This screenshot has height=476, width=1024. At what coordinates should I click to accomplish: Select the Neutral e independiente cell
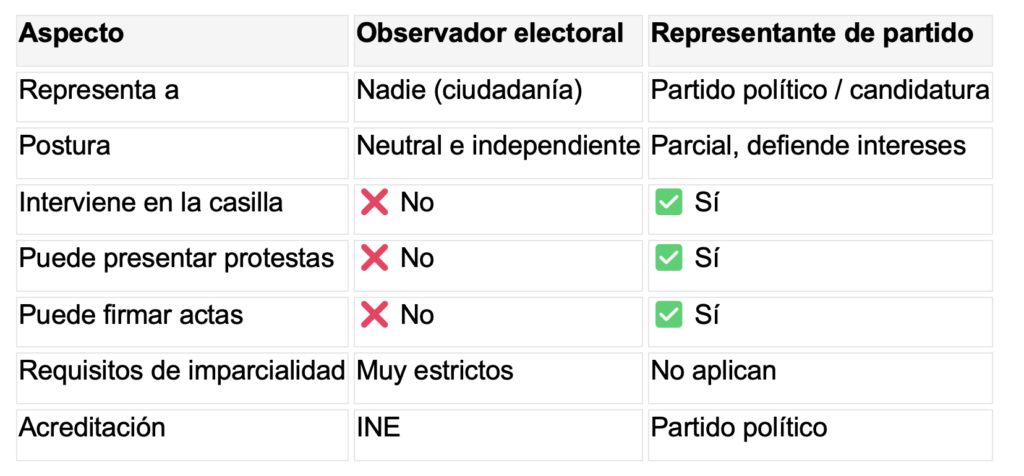coord(498,146)
